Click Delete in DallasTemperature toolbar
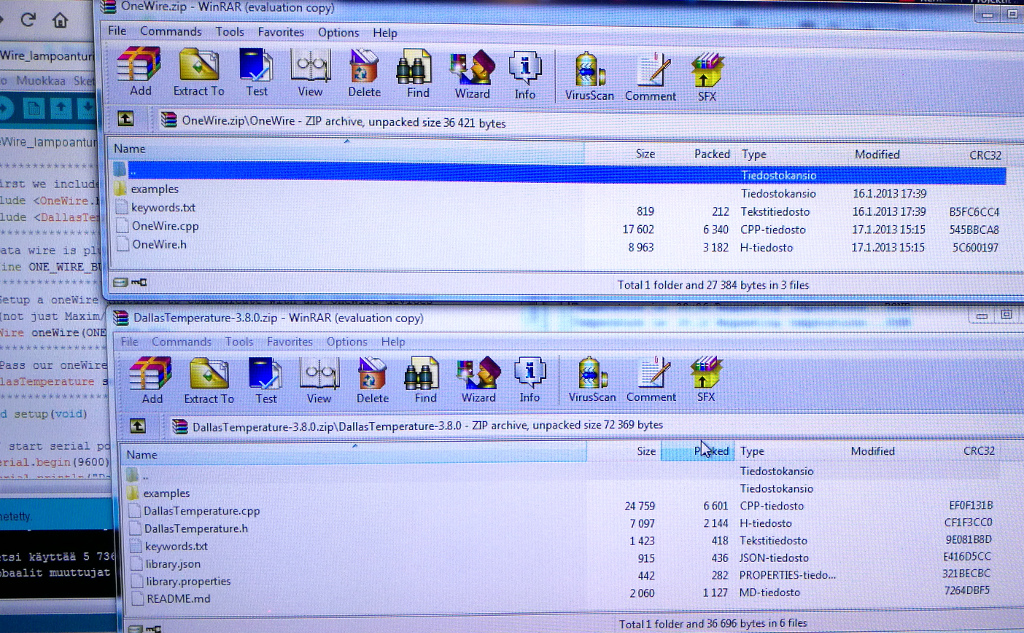Viewport: 1024px width, 633px height. click(372, 380)
